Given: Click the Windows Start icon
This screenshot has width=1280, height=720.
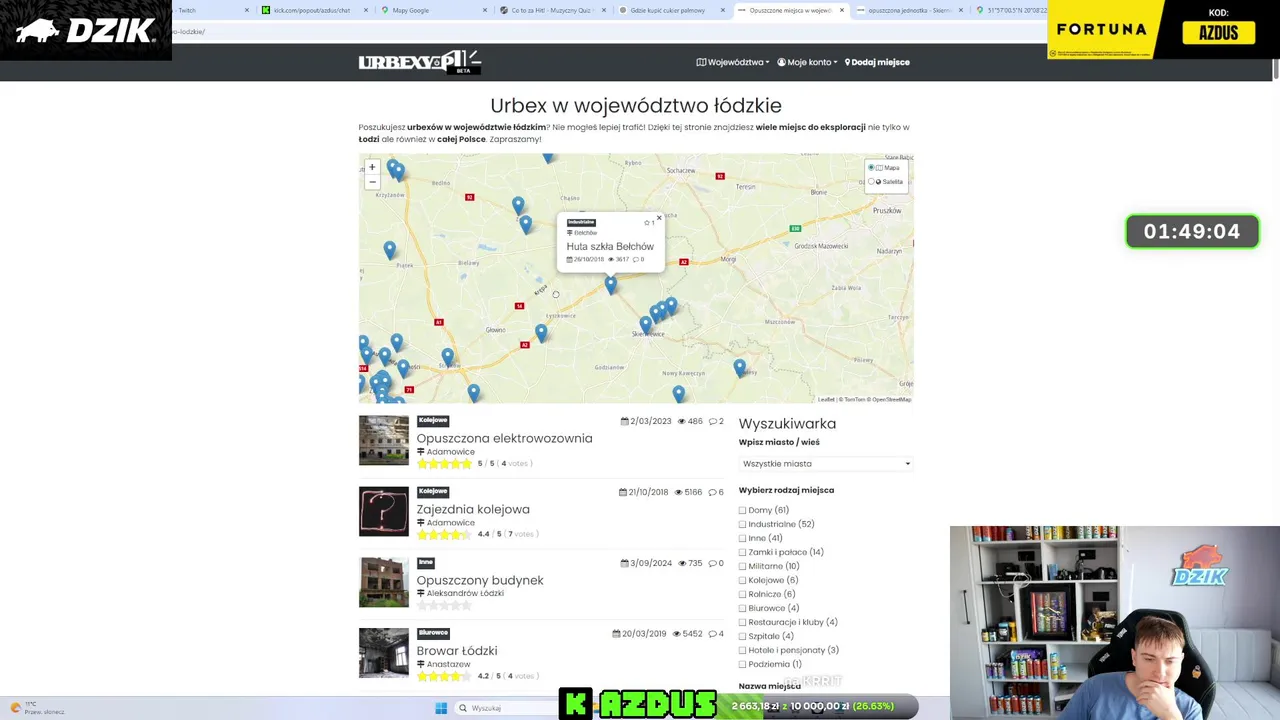Looking at the screenshot, I should pos(441,708).
